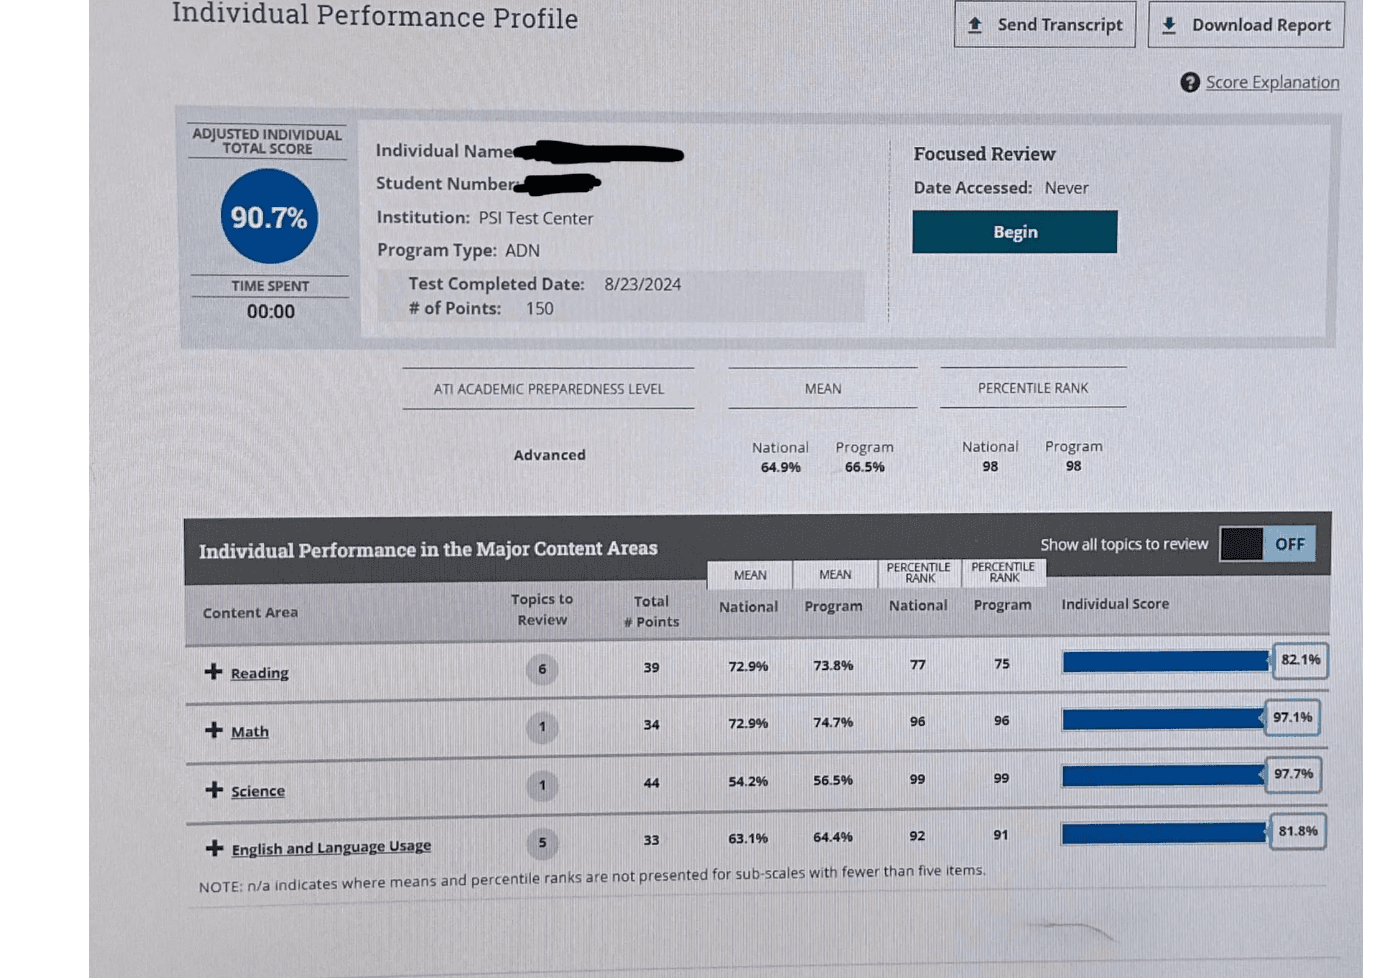Screen dimensions: 1400x978
Task: Click the national mean value 64.9%
Action: 780,467
